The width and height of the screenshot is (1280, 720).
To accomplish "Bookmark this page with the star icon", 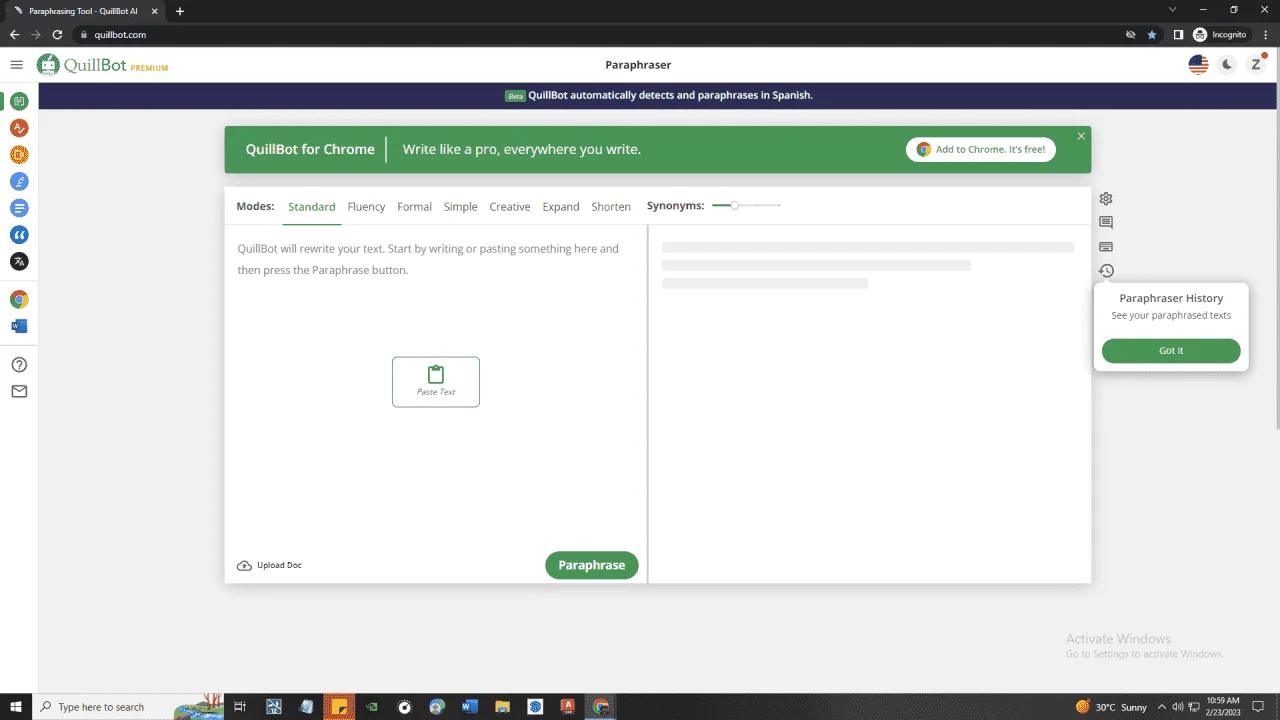I will (x=1152, y=34).
